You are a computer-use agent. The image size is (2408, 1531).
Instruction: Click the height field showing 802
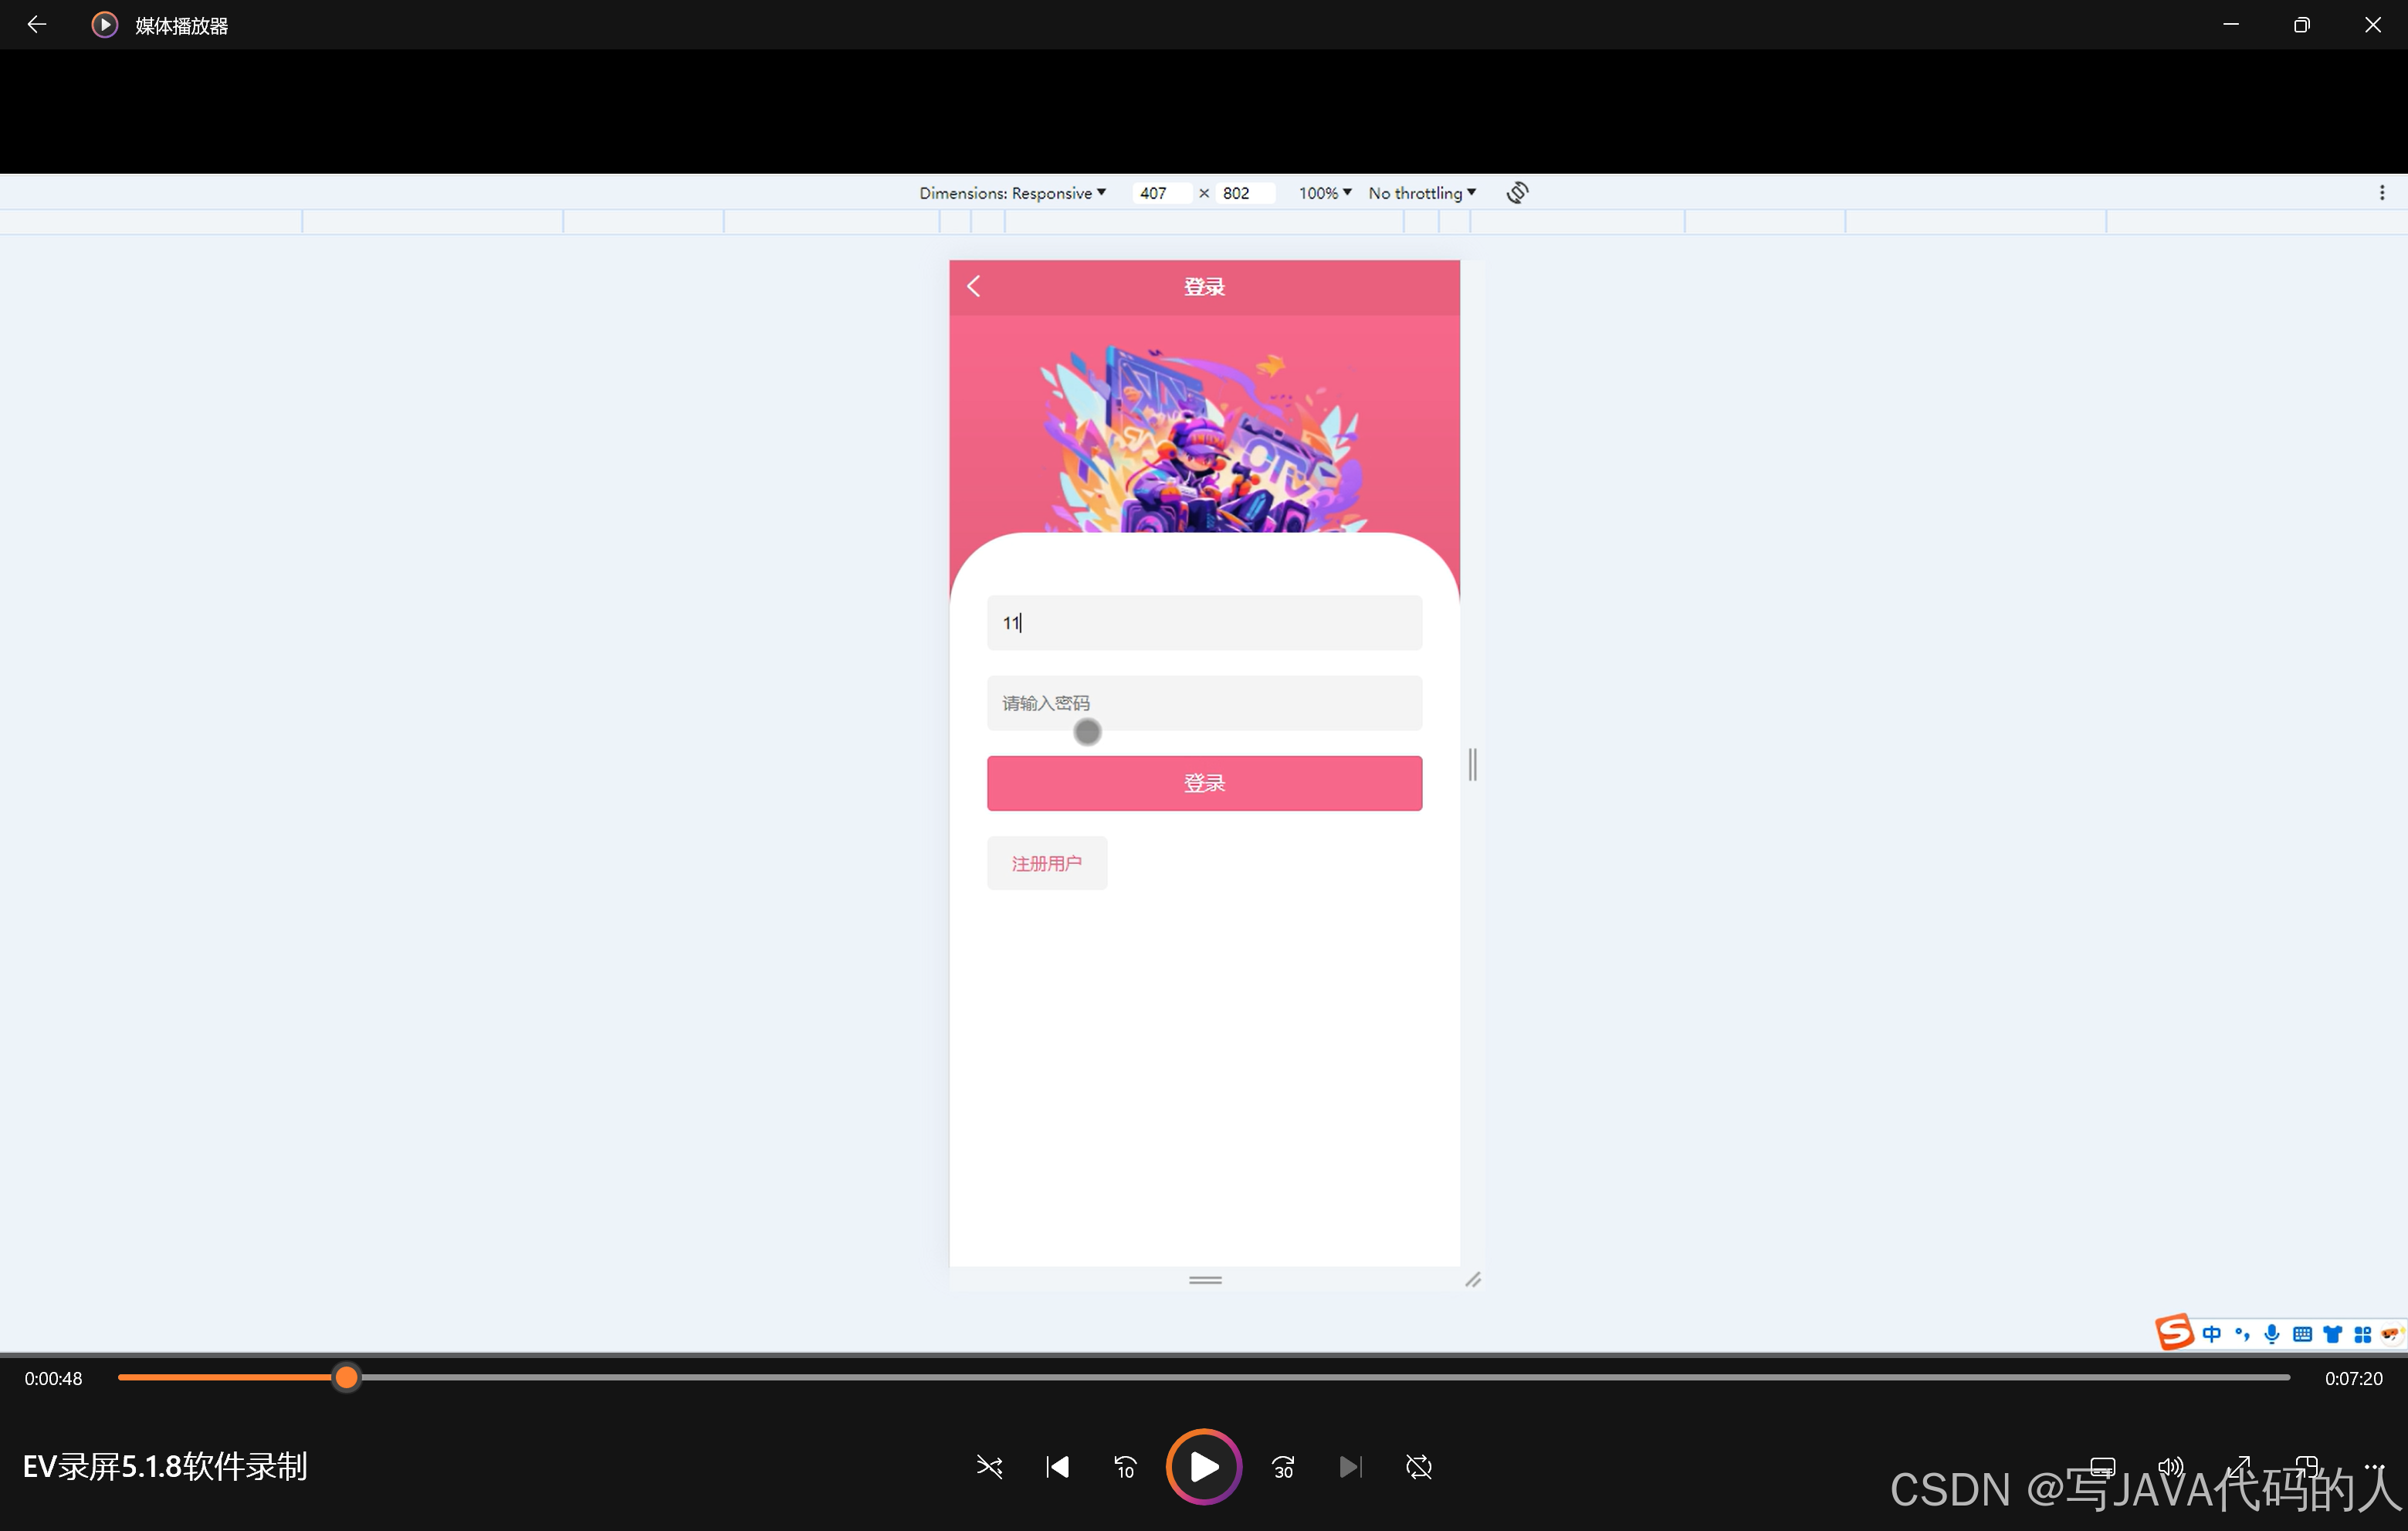pos(1244,193)
